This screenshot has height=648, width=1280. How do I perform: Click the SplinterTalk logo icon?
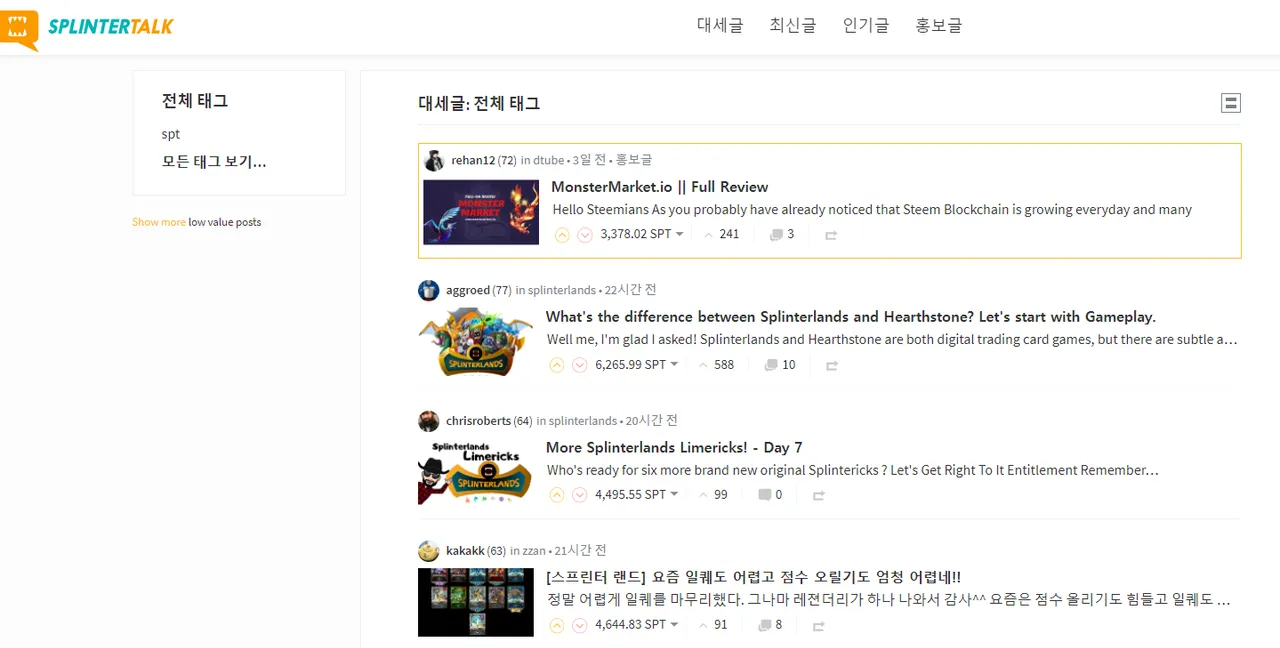(20, 29)
